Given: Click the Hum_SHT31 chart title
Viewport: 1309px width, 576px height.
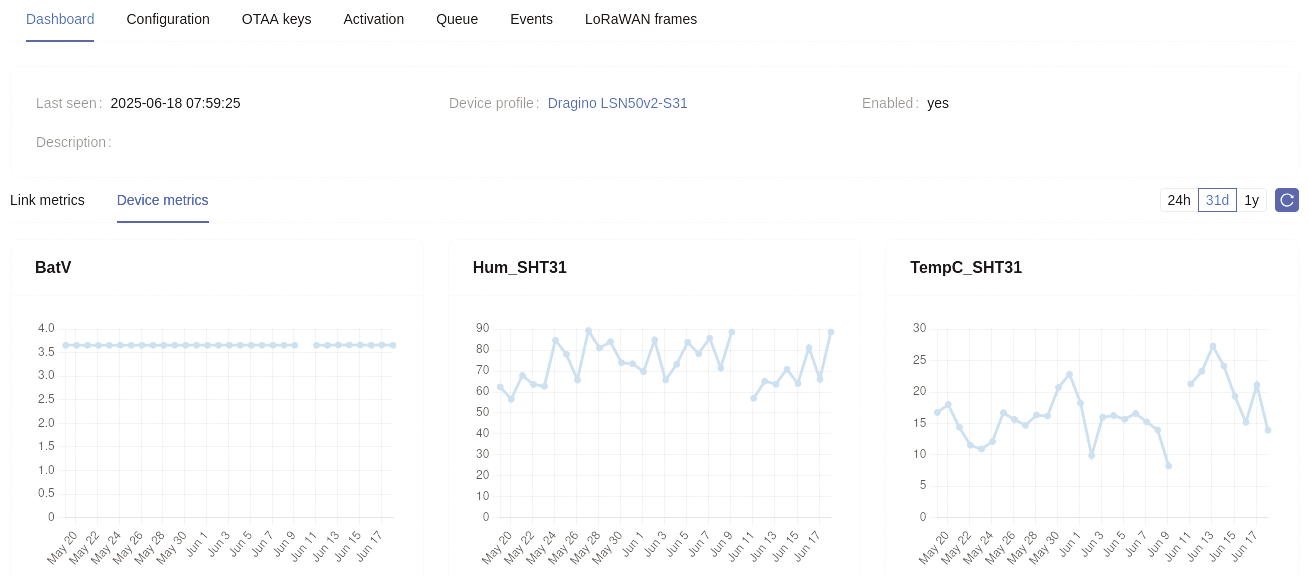Looking at the screenshot, I should 520,268.
